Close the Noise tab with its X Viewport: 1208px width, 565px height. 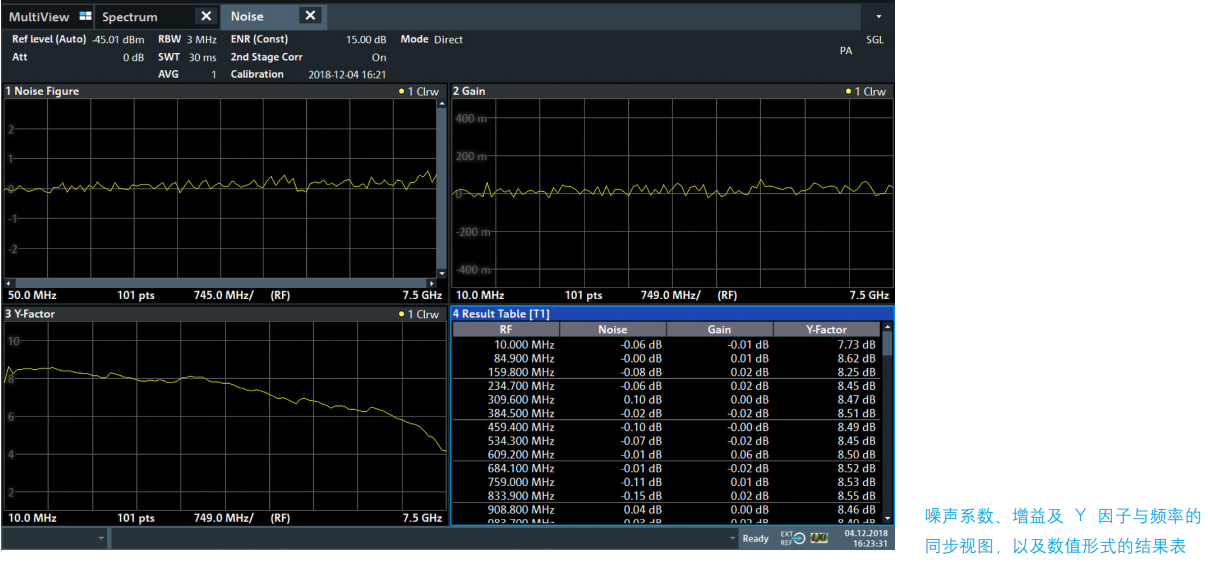[x=310, y=16]
